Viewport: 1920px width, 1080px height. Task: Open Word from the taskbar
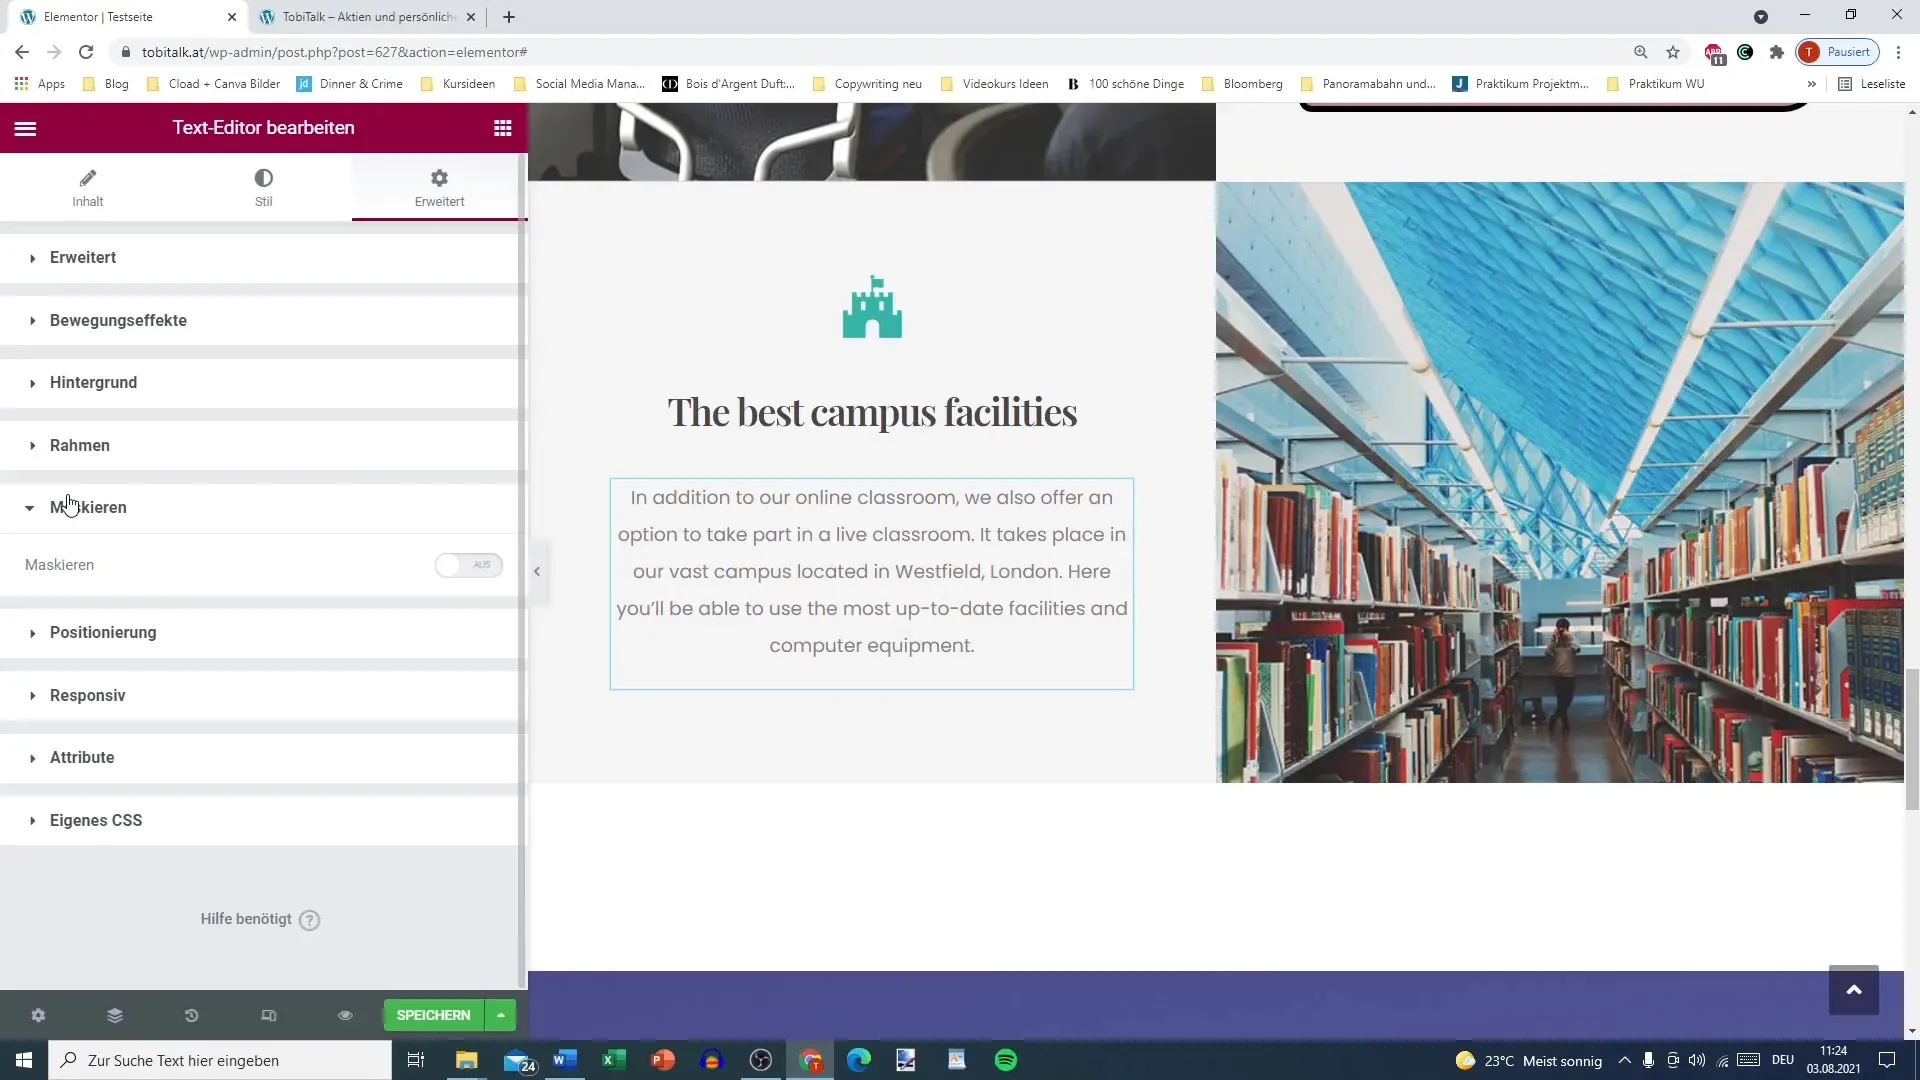point(565,1060)
